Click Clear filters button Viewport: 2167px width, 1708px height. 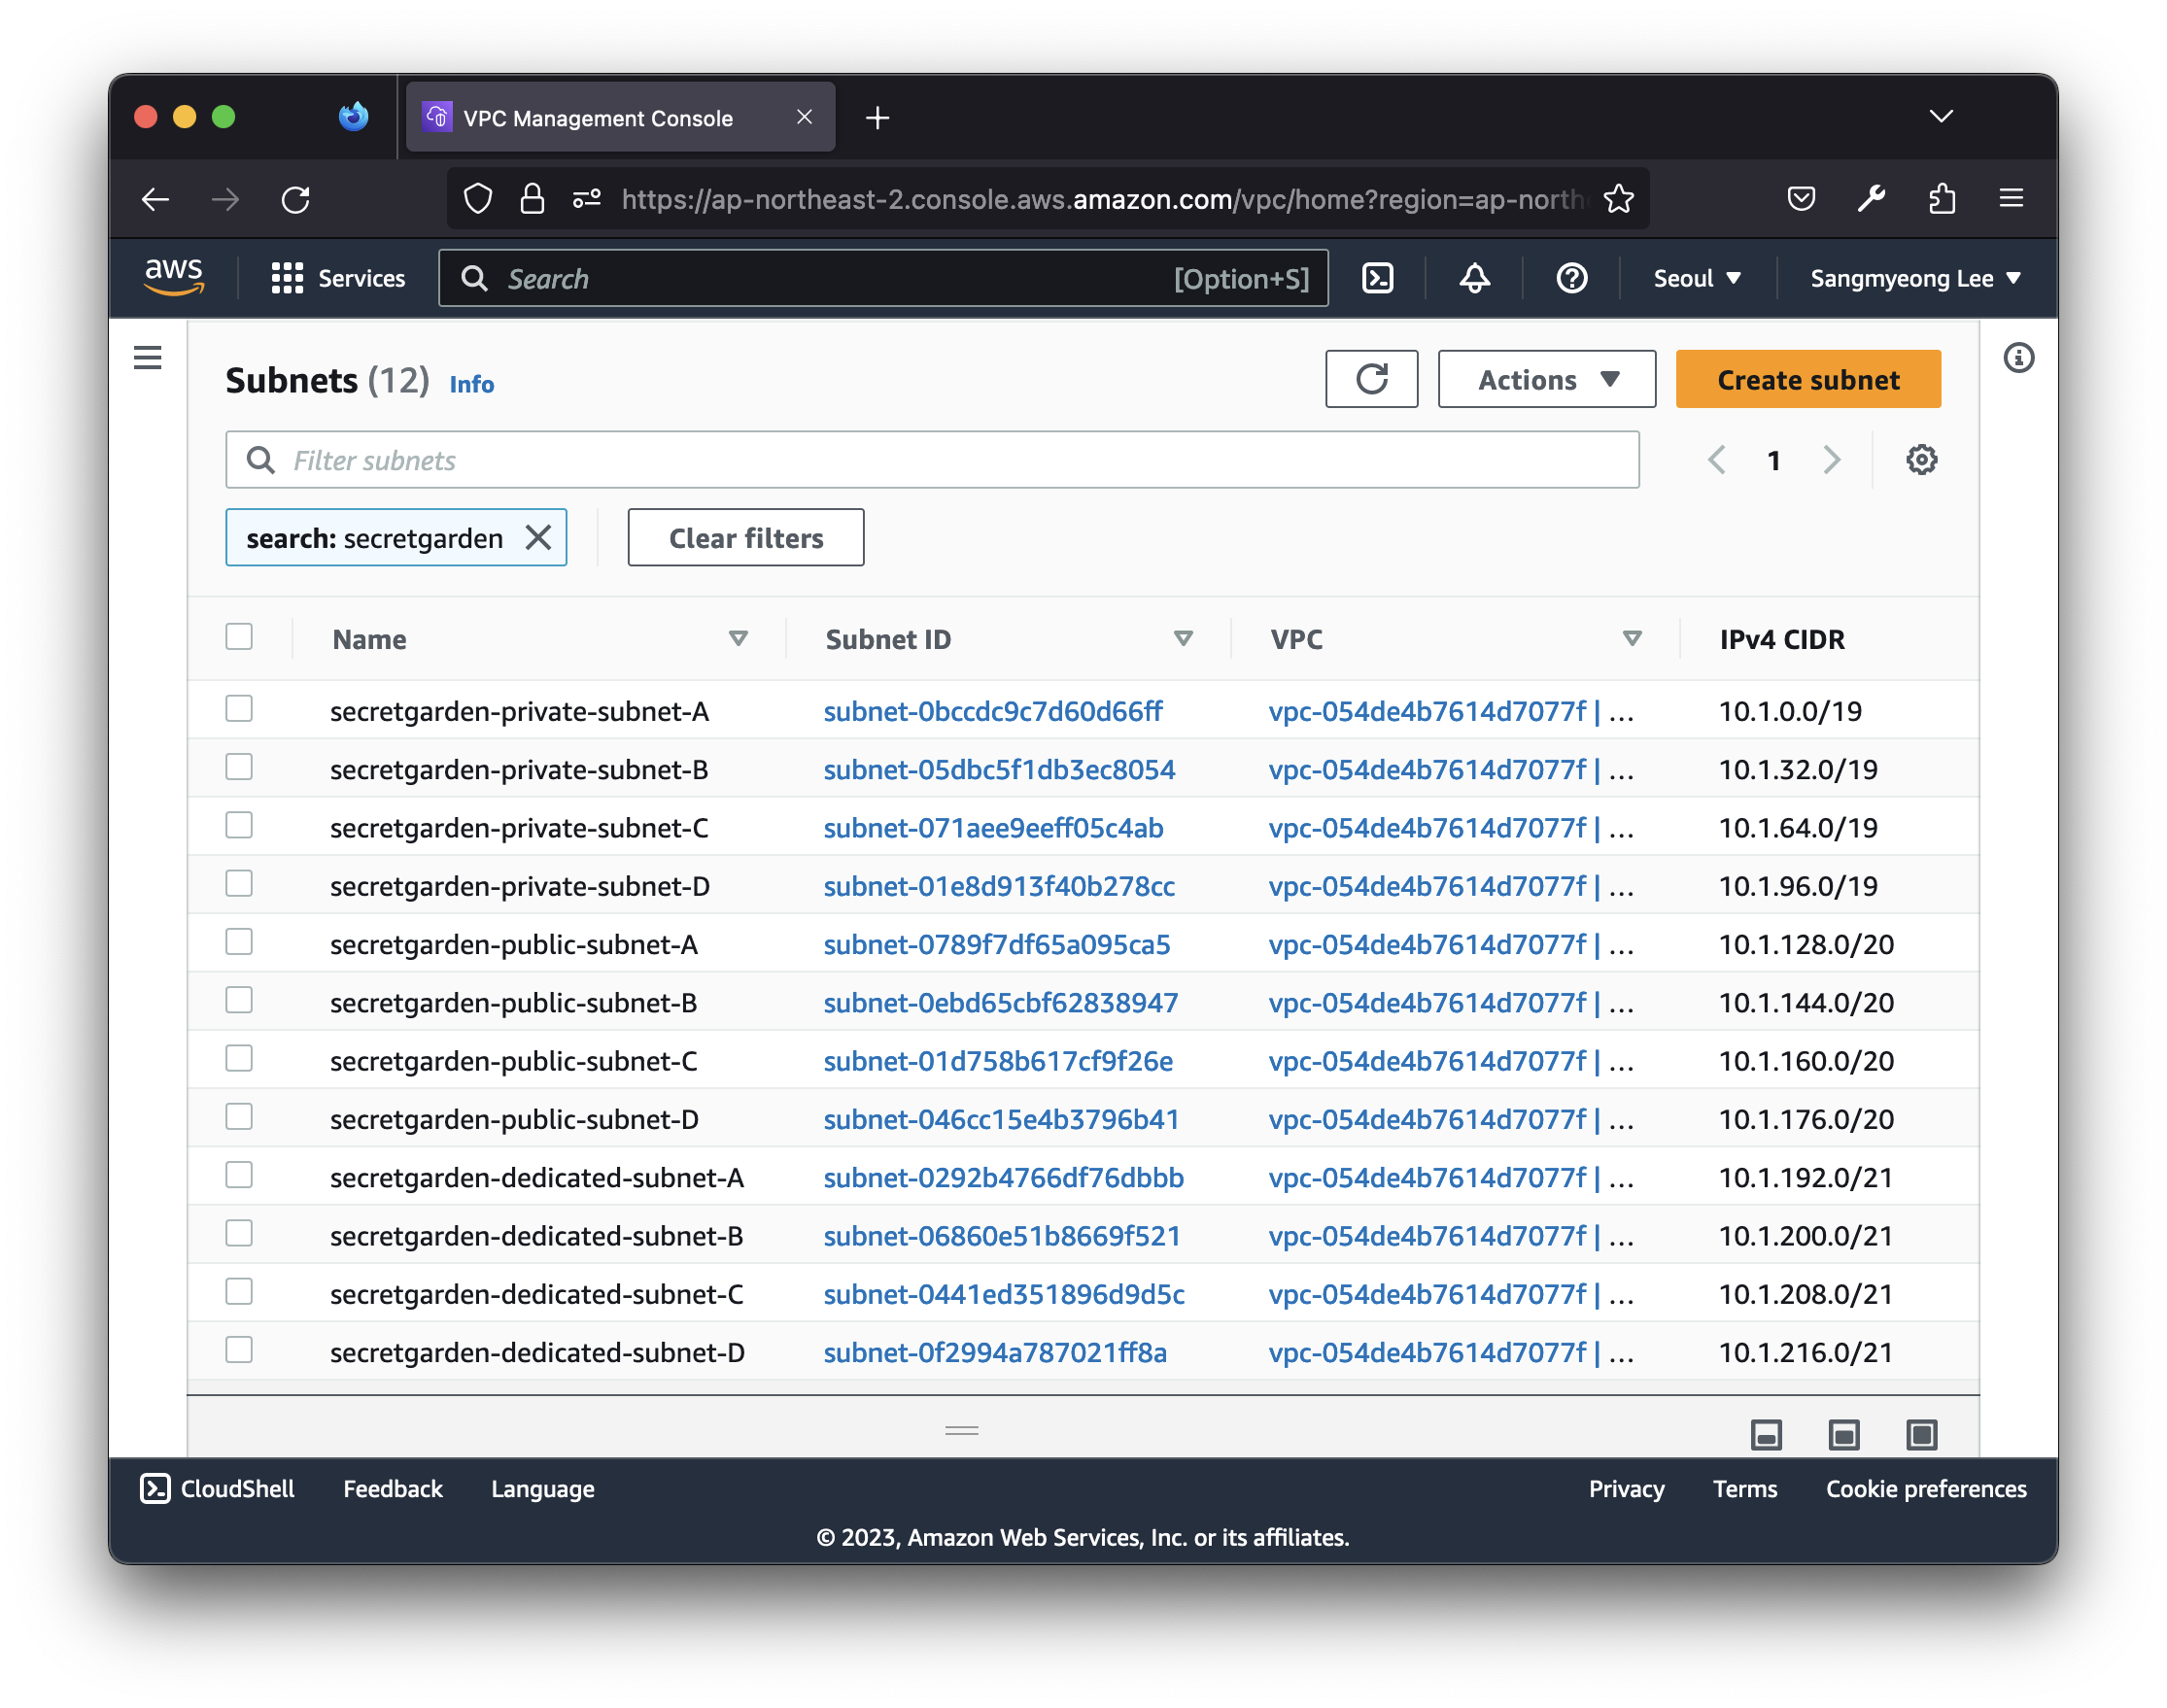(x=746, y=538)
